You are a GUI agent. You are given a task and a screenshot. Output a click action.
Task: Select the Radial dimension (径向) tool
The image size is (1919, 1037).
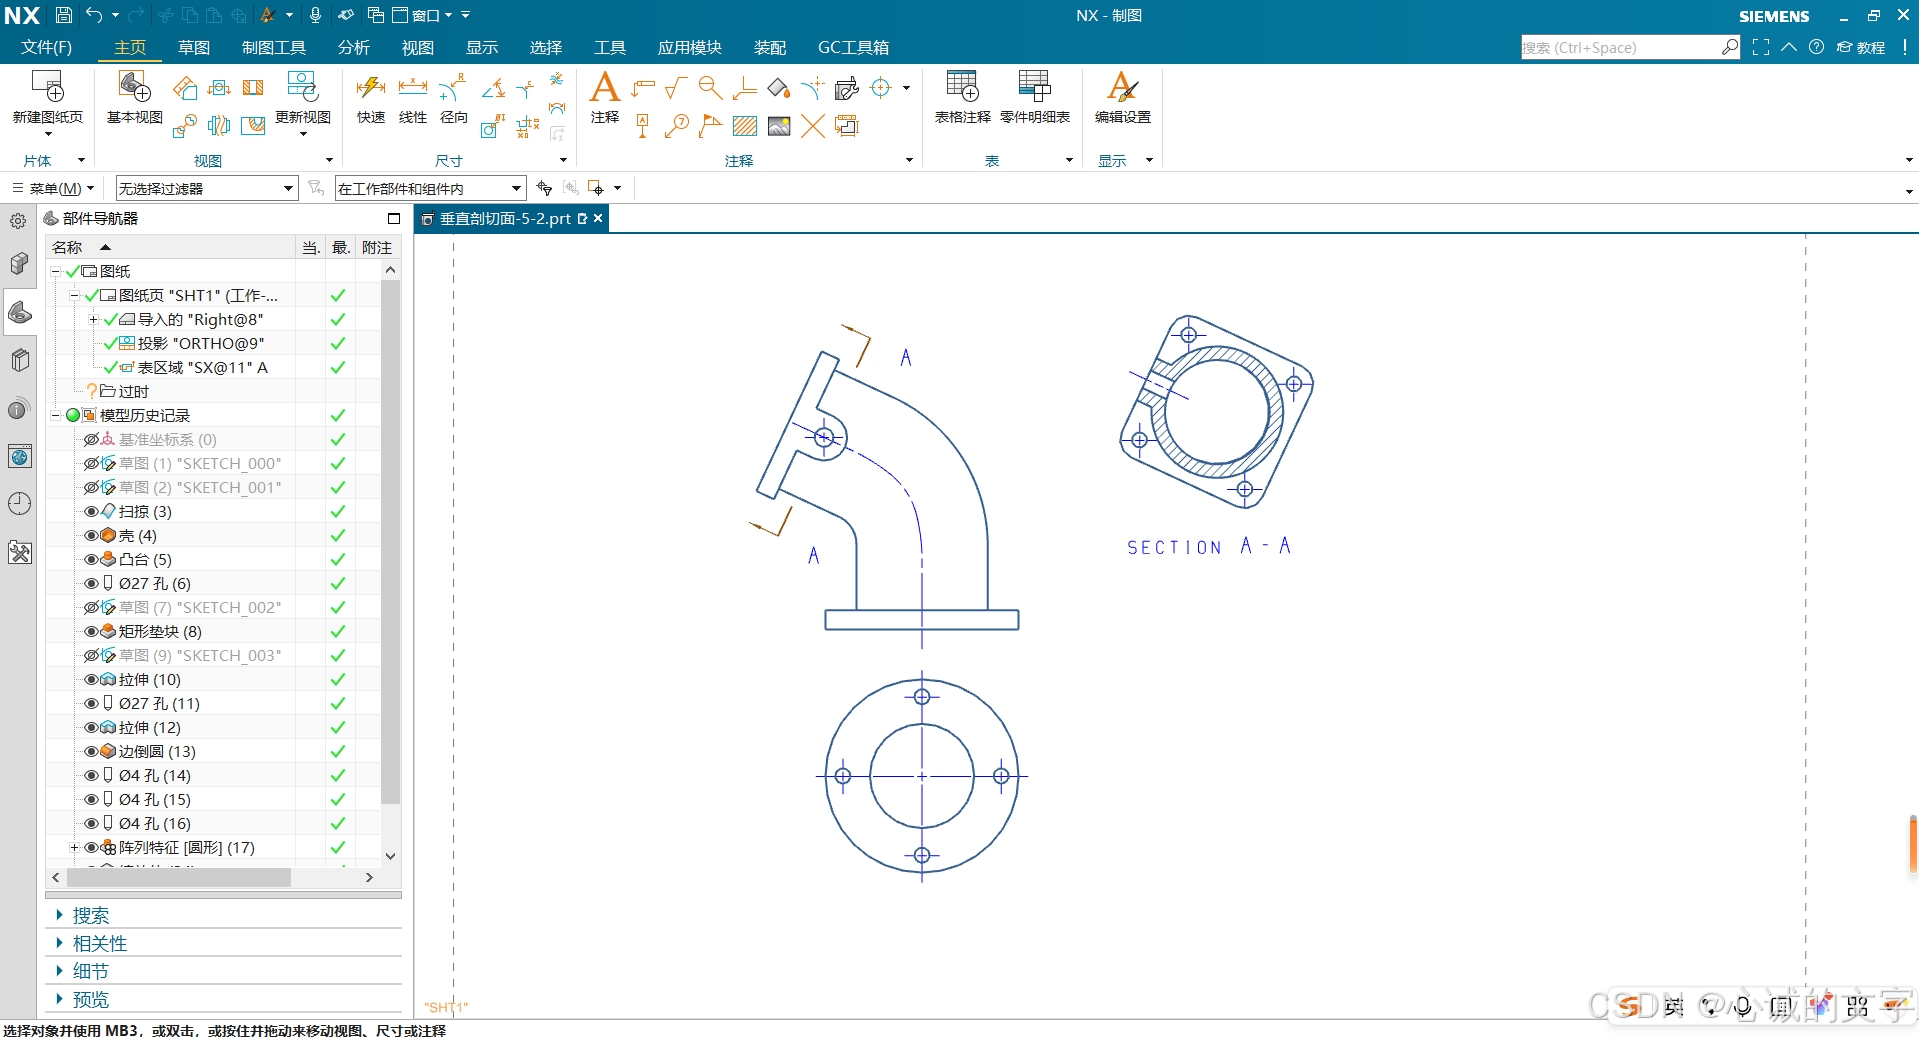tap(453, 88)
